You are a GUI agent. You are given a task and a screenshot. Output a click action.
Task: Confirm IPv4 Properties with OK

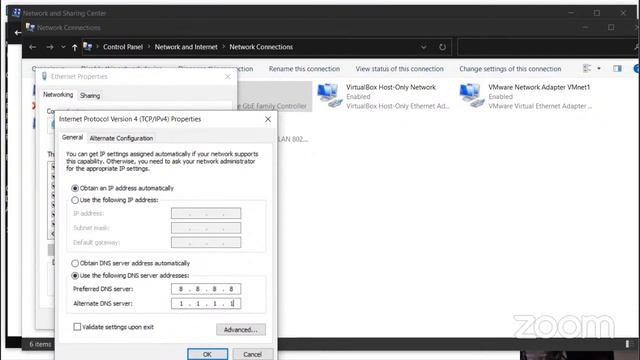pos(207,354)
